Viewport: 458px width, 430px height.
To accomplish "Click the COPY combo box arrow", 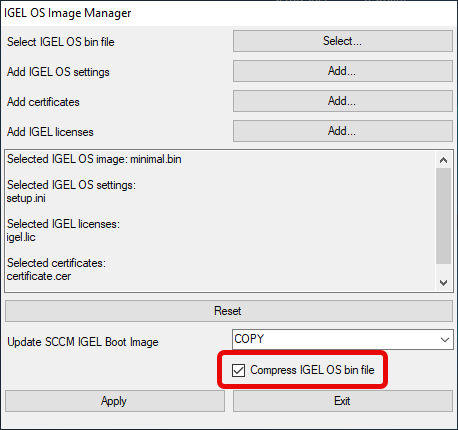I will pos(445,340).
